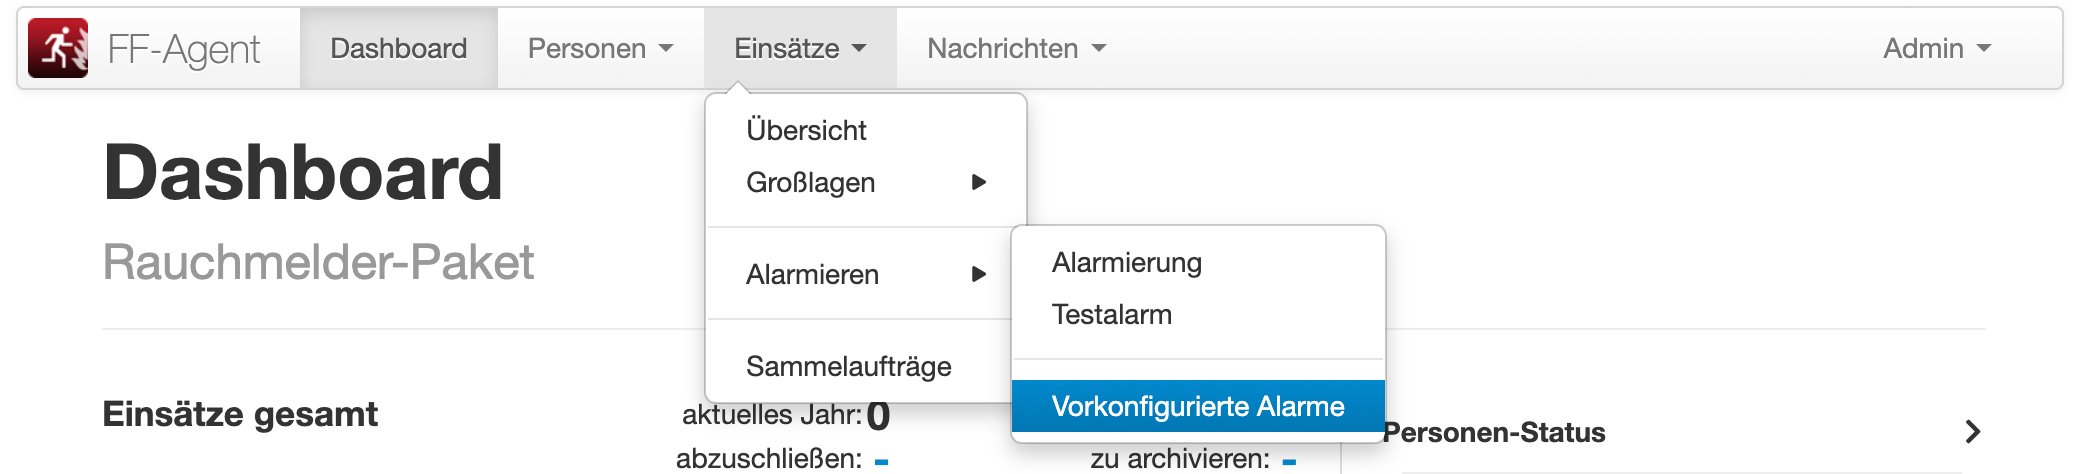Open the Dashboard navigation tab

(398, 49)
